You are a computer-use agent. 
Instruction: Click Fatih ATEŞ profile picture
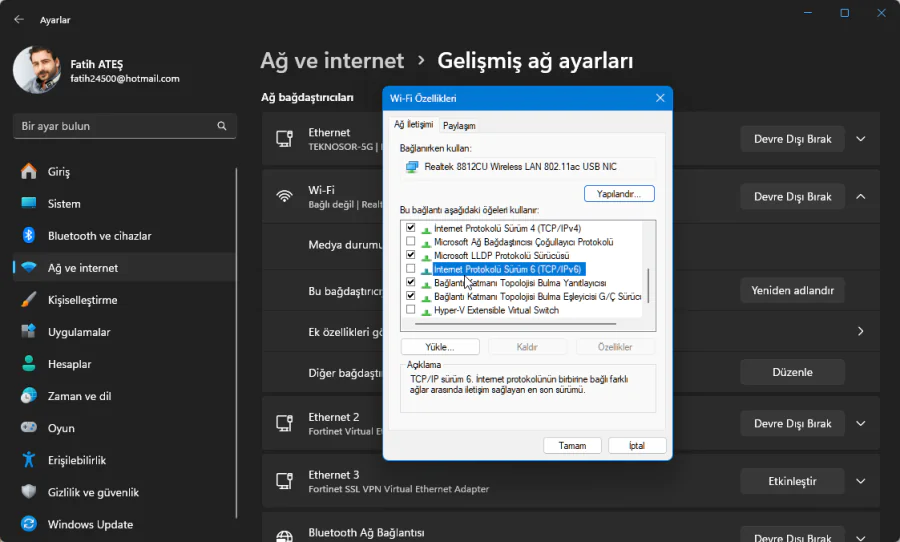click(37, 70)
